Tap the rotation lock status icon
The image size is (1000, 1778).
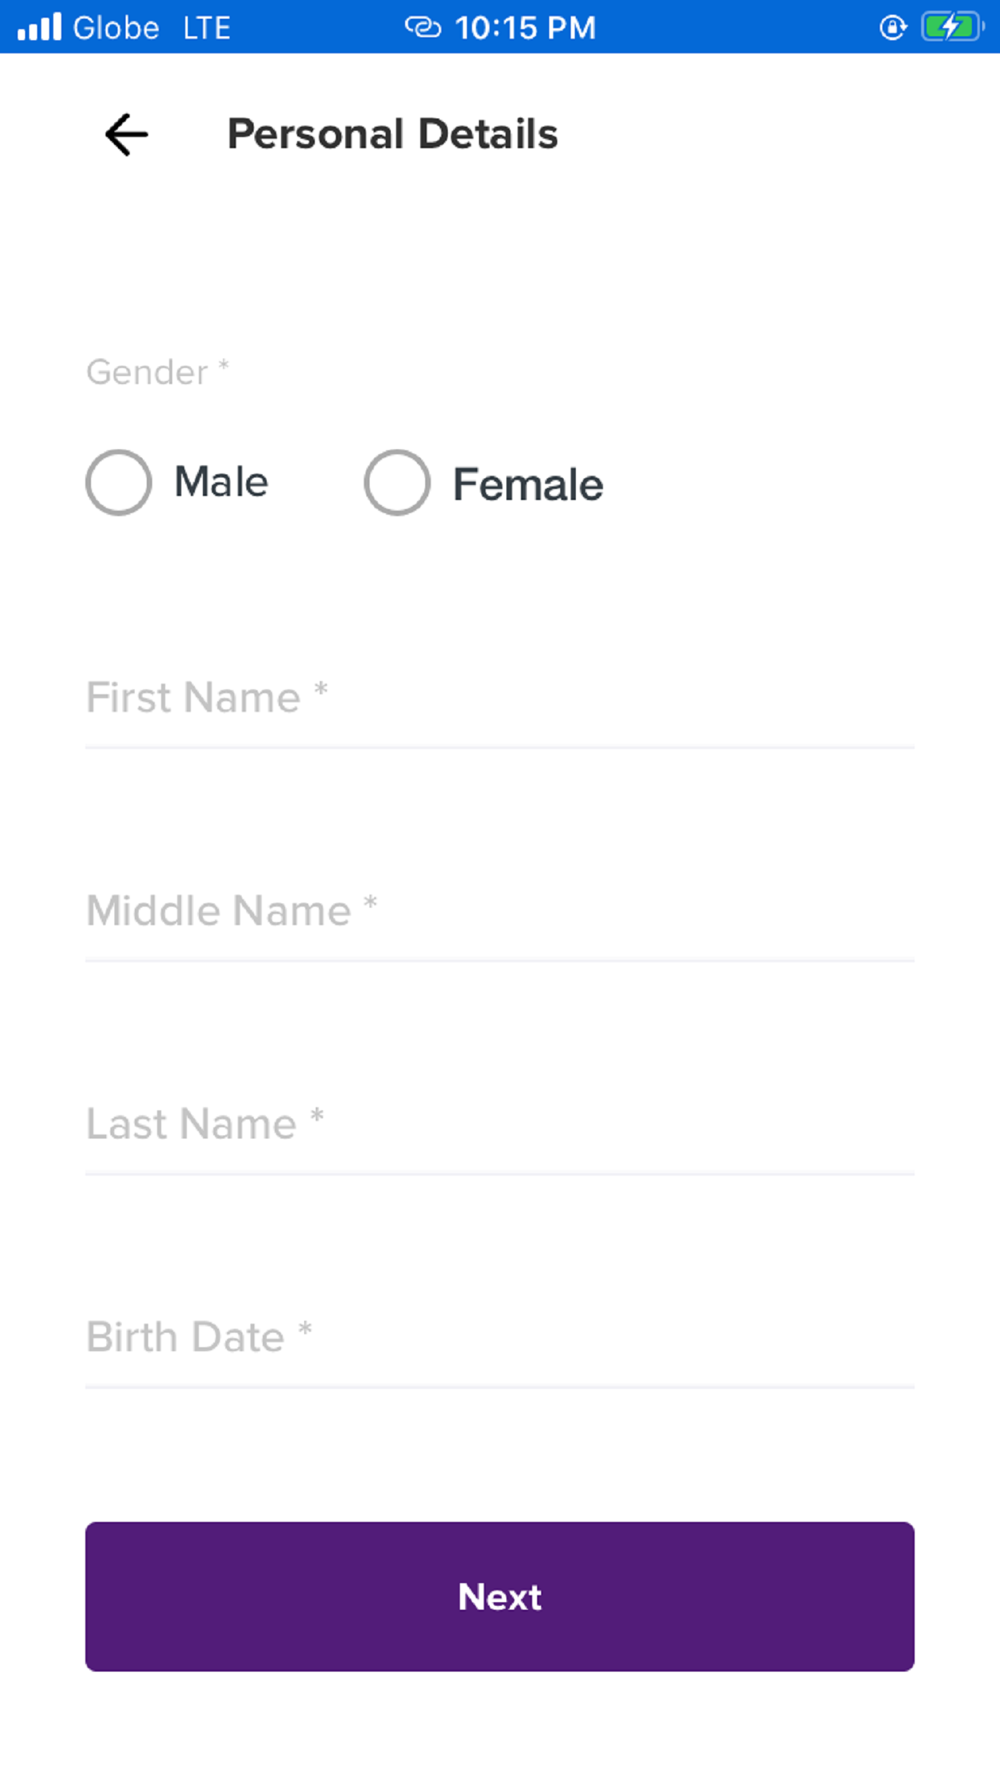point(893,27)
